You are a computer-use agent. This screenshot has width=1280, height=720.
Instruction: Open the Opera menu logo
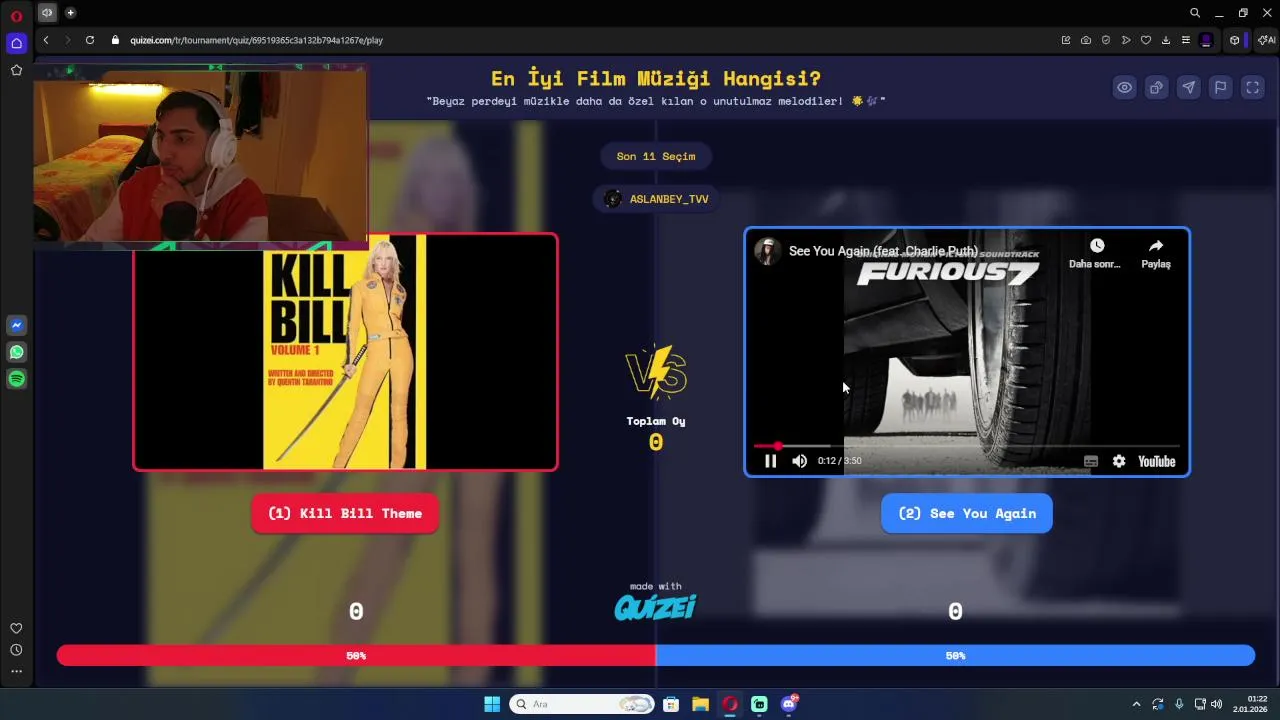click(16, 14)
